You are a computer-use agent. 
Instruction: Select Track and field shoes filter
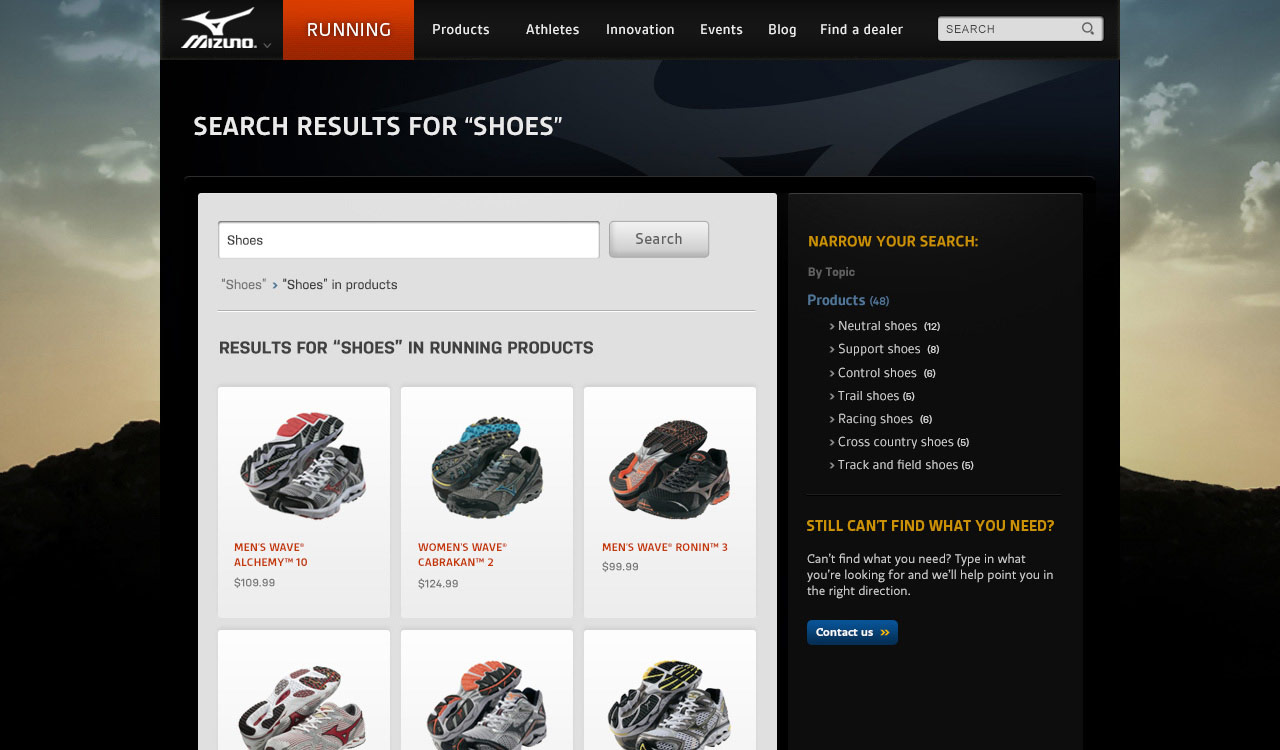[898, 465]
